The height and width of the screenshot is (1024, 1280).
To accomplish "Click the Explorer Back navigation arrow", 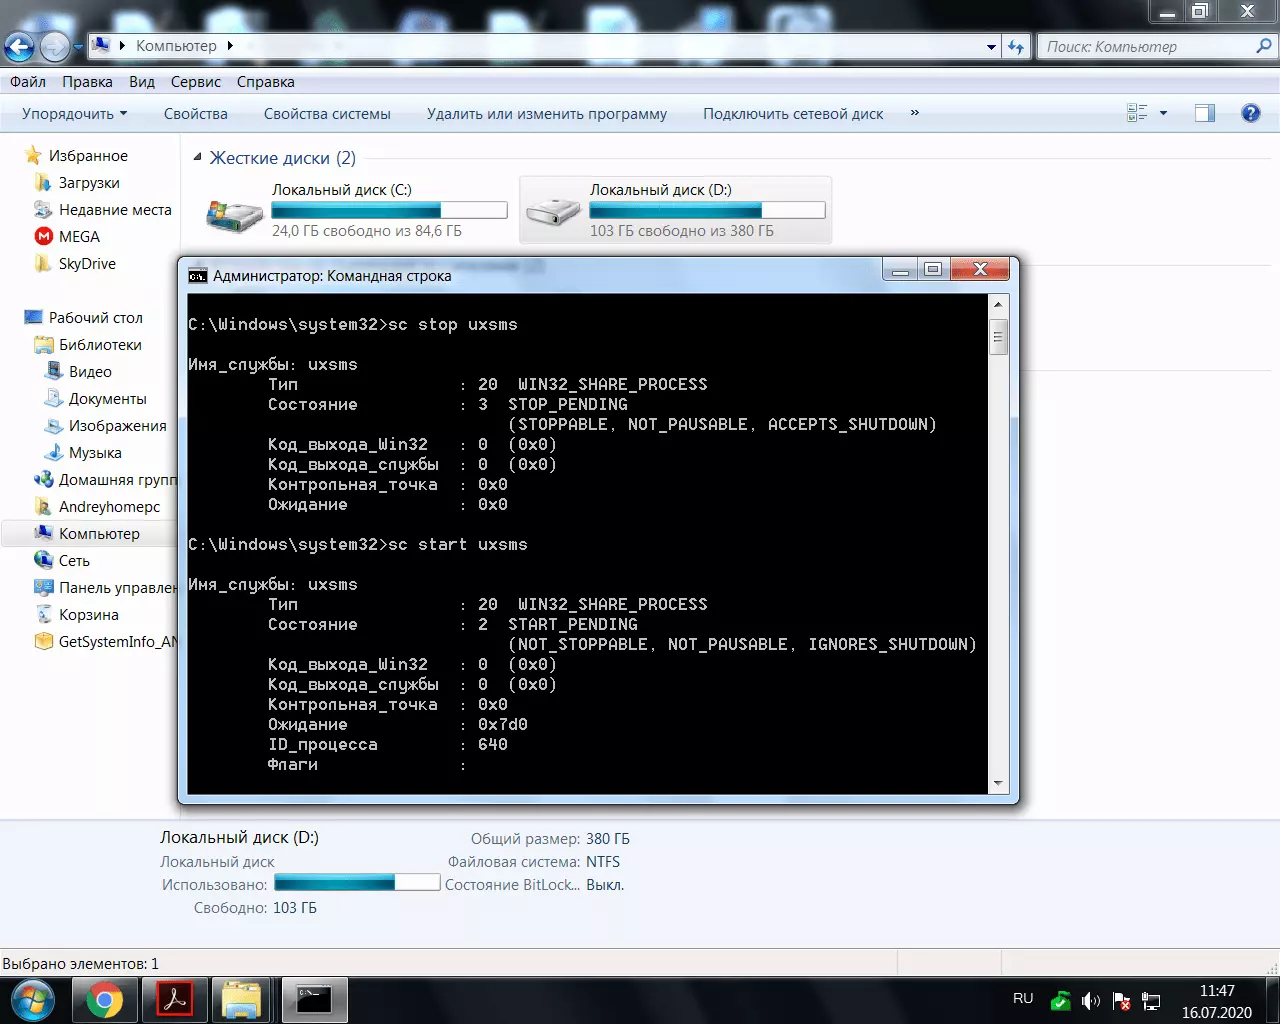I will click(19, 46).
